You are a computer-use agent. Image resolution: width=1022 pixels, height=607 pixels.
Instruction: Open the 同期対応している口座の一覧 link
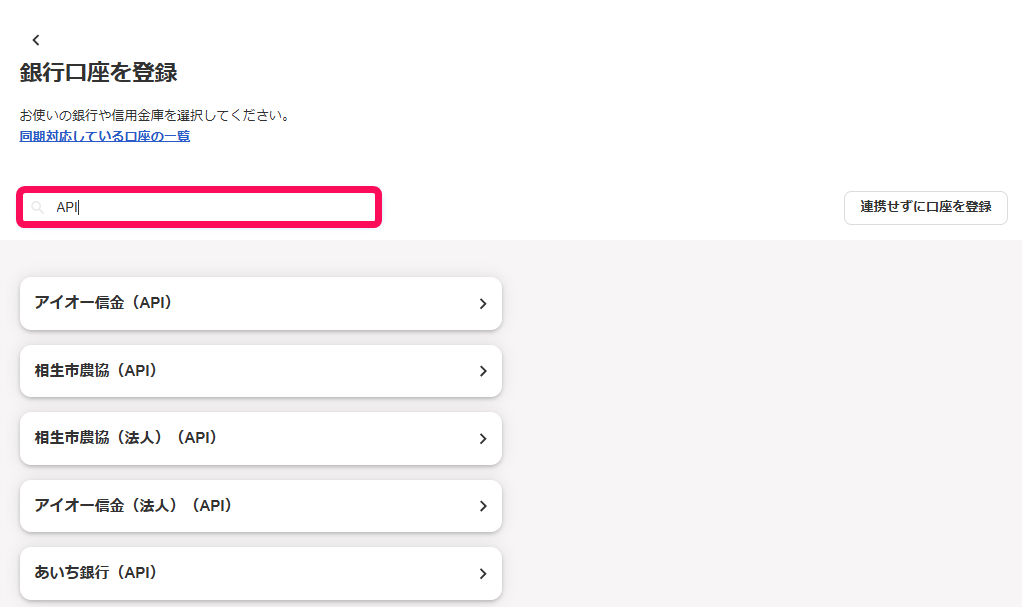pyautogui.click(x=105, y=136)
